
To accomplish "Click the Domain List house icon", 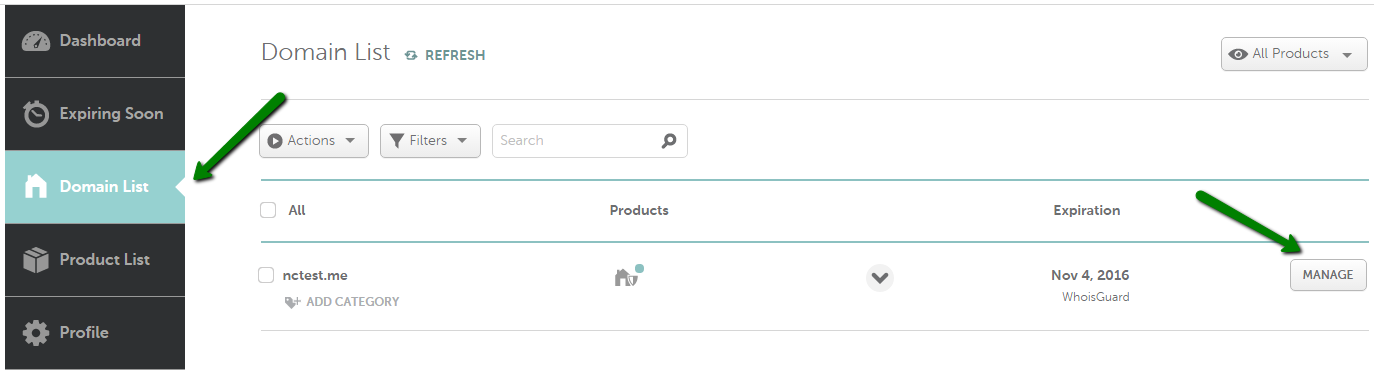I will point(36,187).
